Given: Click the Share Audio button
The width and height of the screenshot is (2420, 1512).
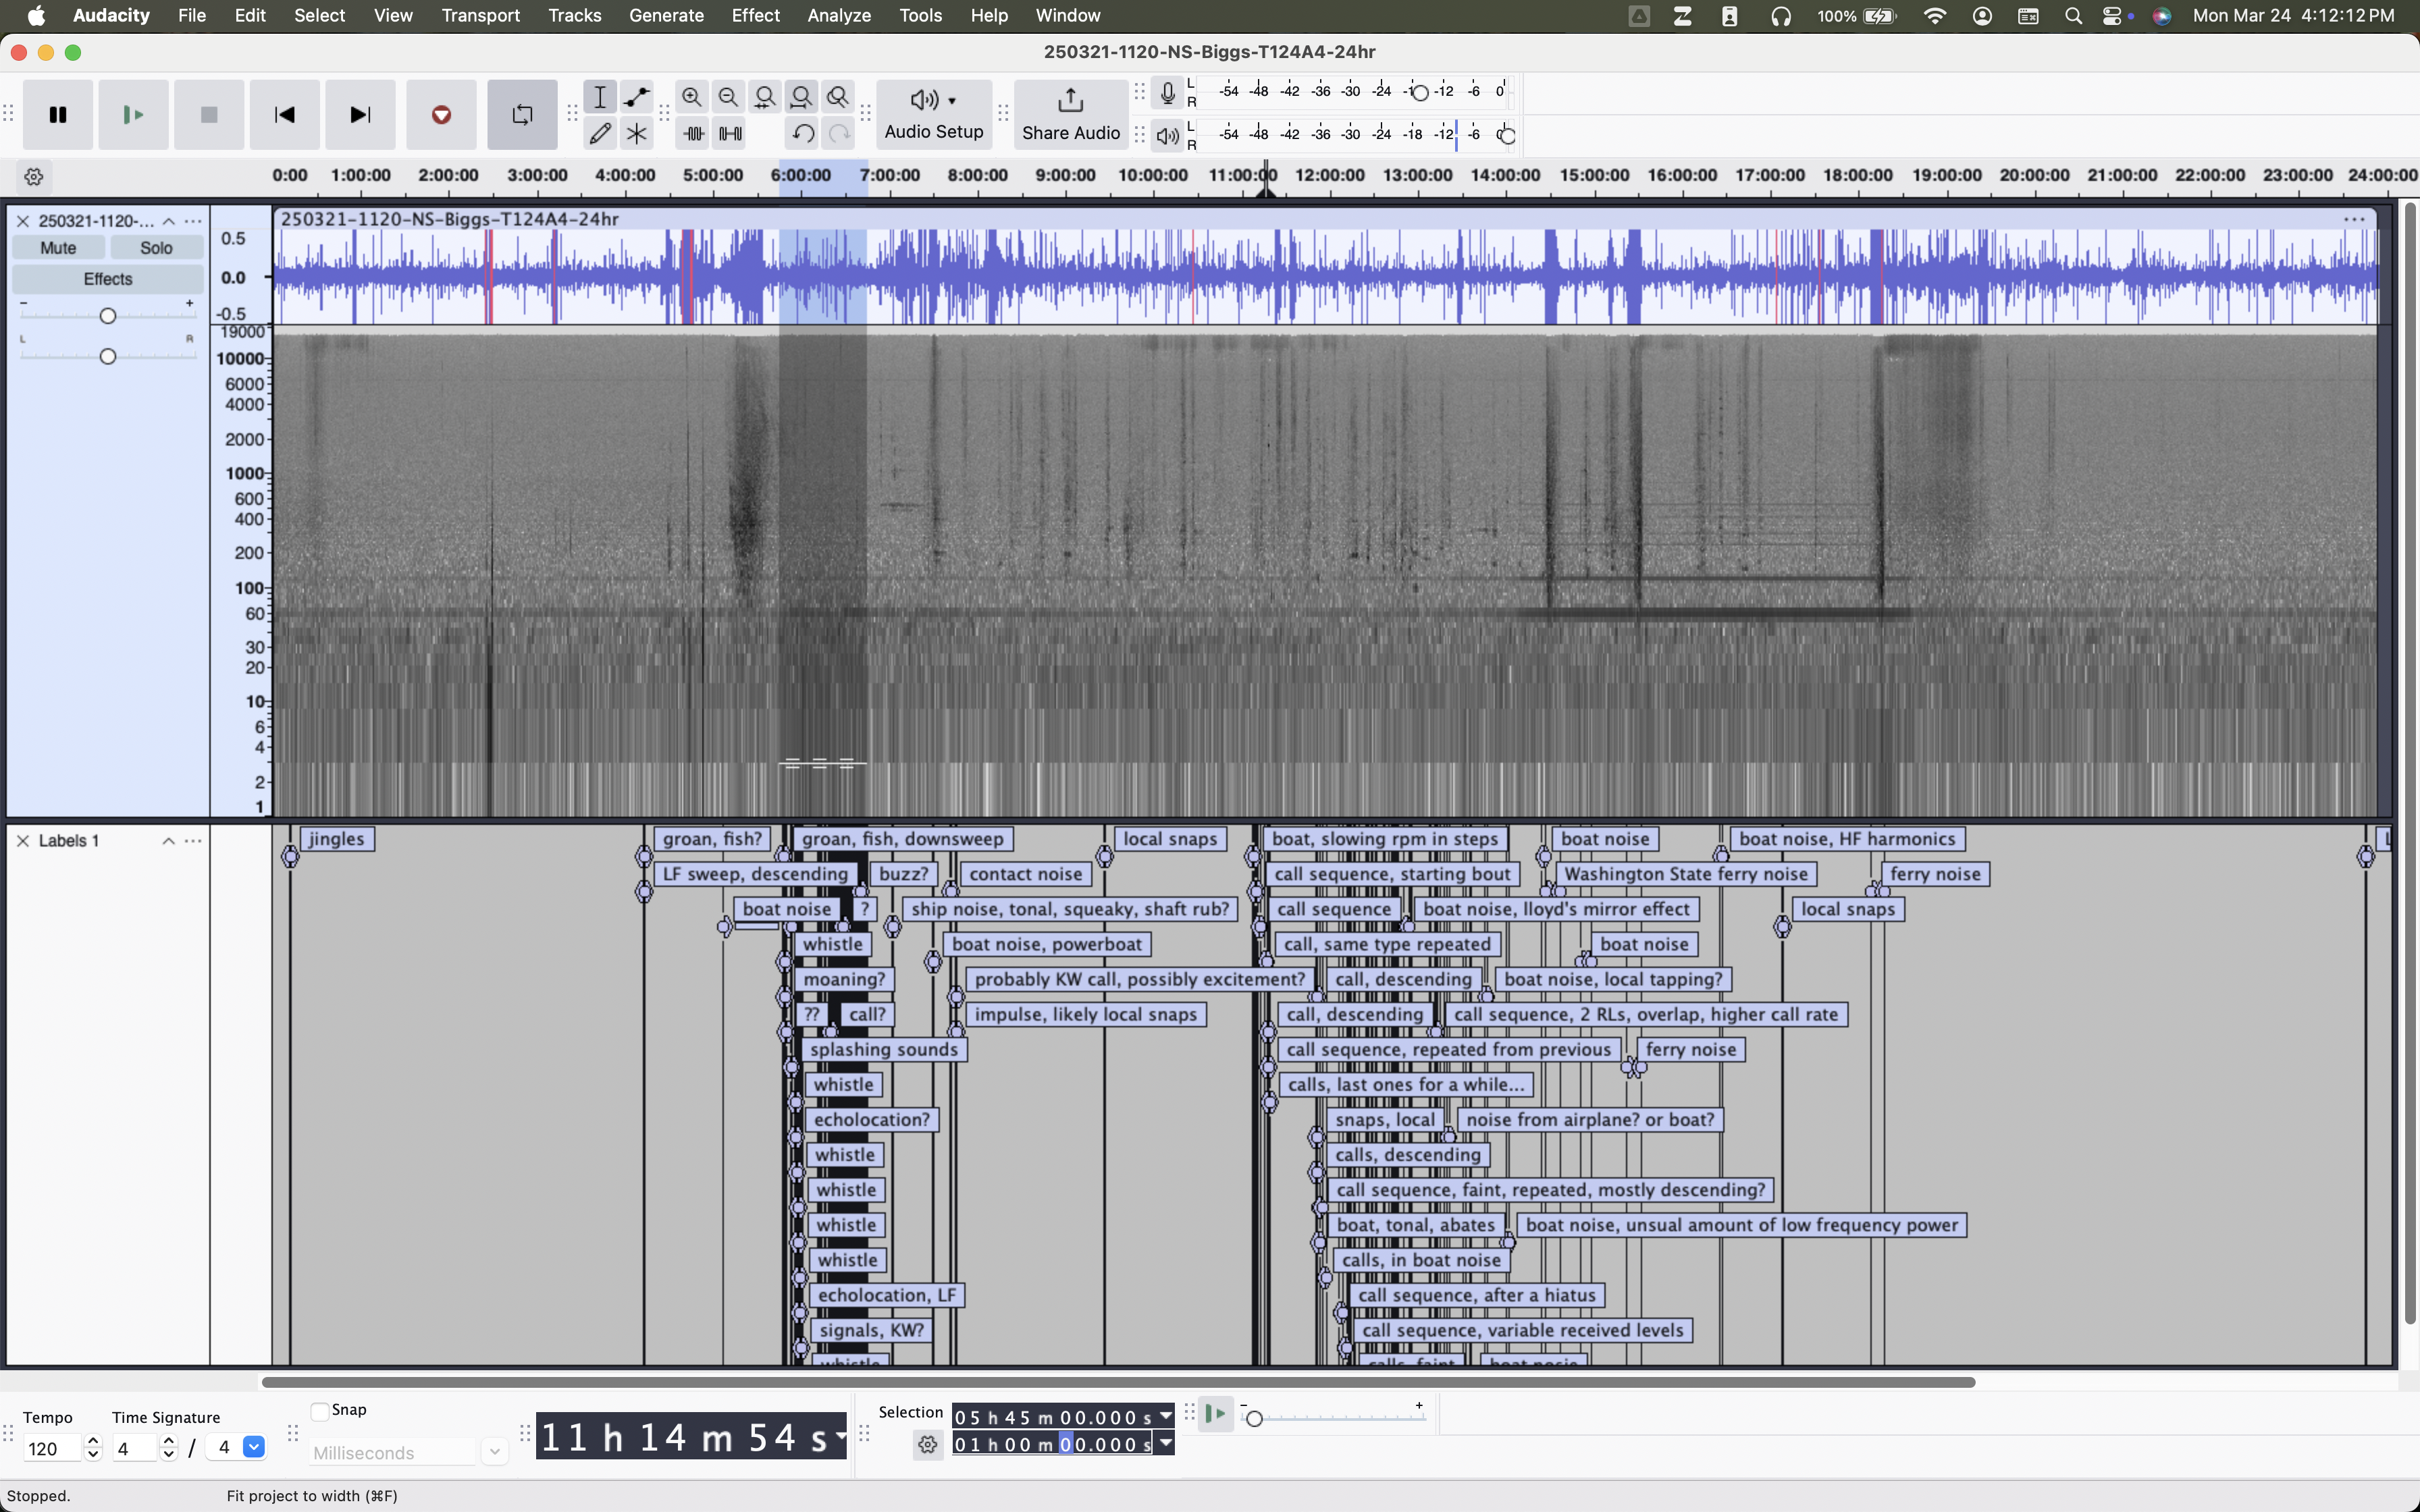Looking at the screenshot, I should coord(1070,114).
